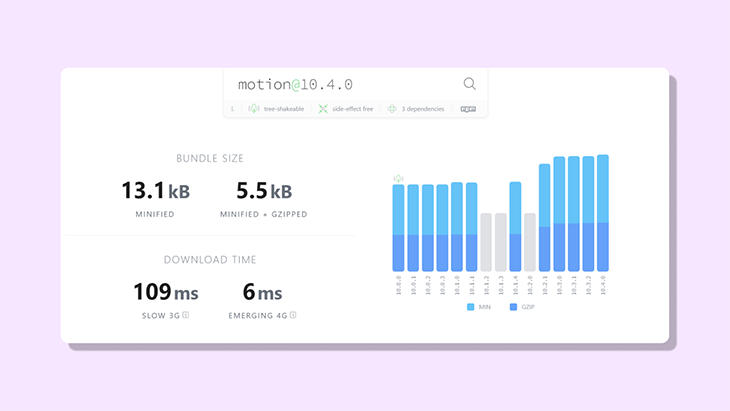Click the tree-shakeable leaf icon
The height and width of the screenshot is (411, 730).
click(x=254, y=109)
